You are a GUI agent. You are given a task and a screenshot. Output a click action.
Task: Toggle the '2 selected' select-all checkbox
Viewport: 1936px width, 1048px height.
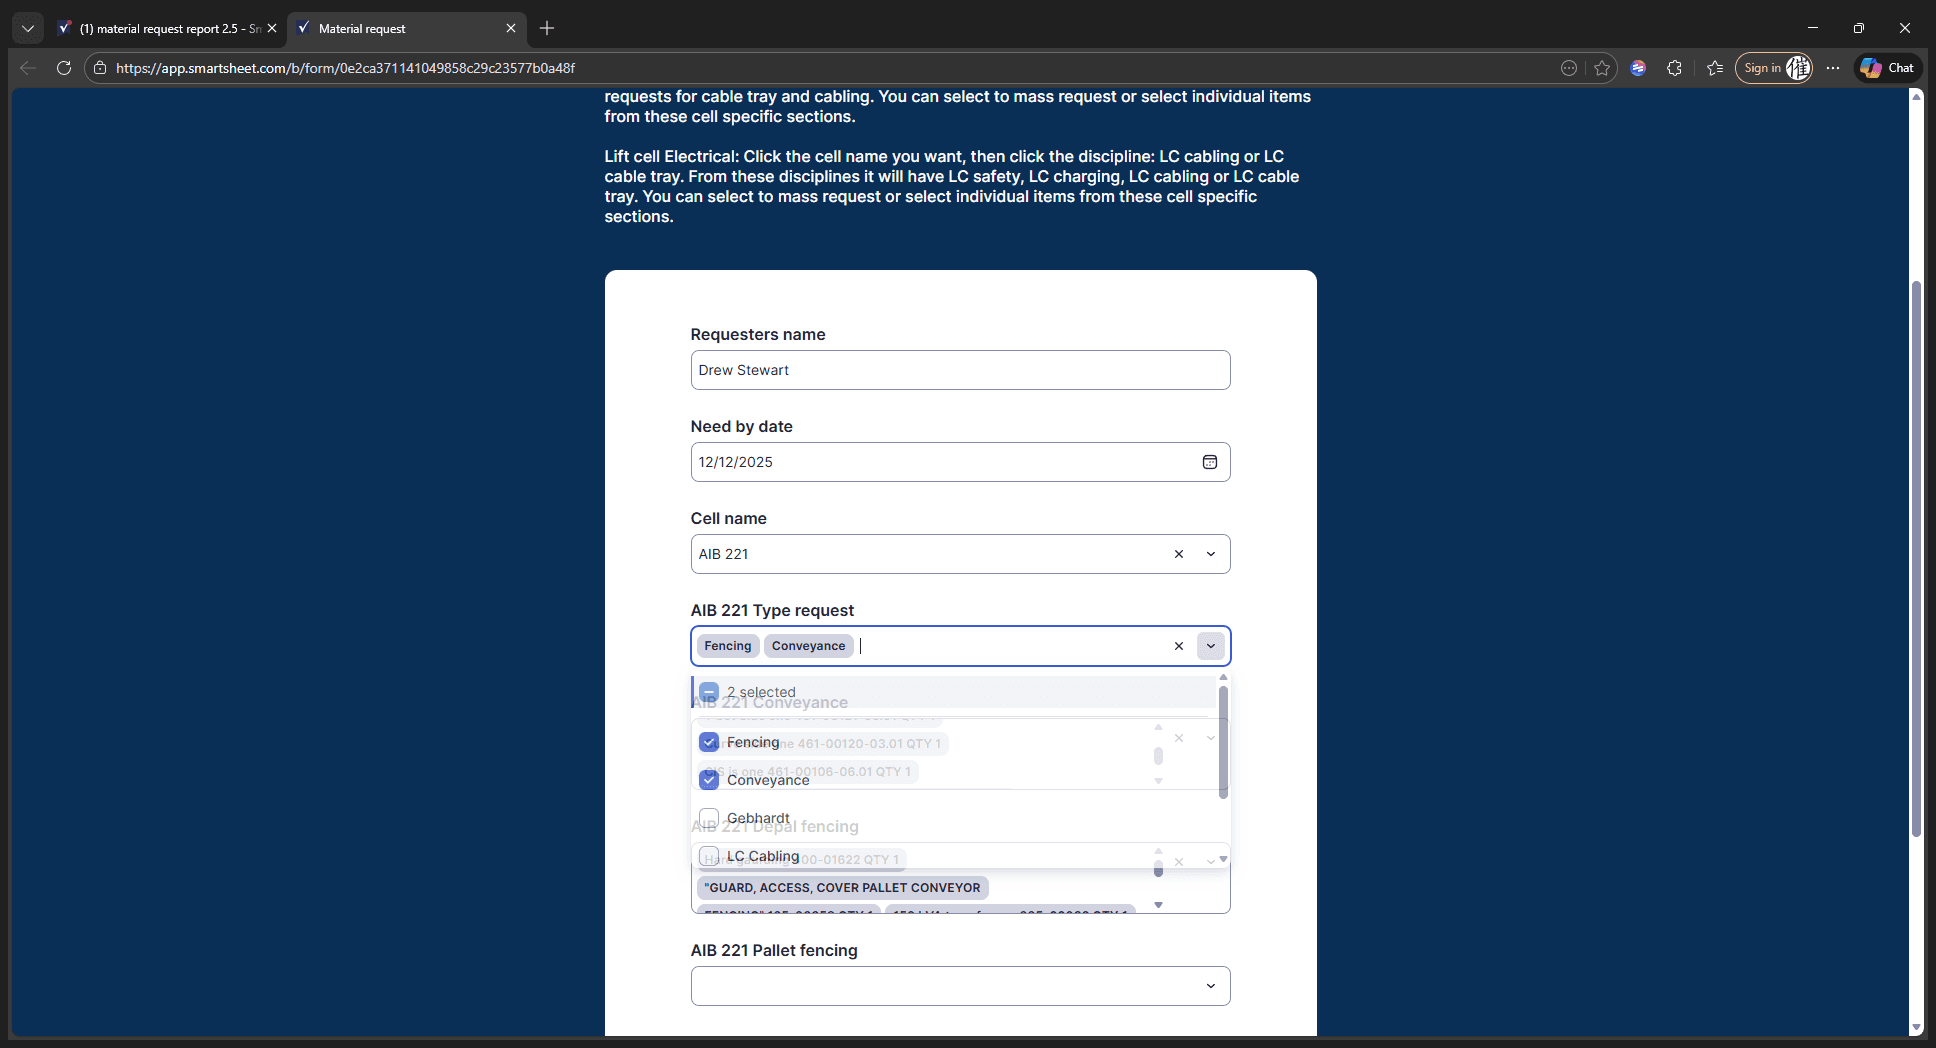709,692
